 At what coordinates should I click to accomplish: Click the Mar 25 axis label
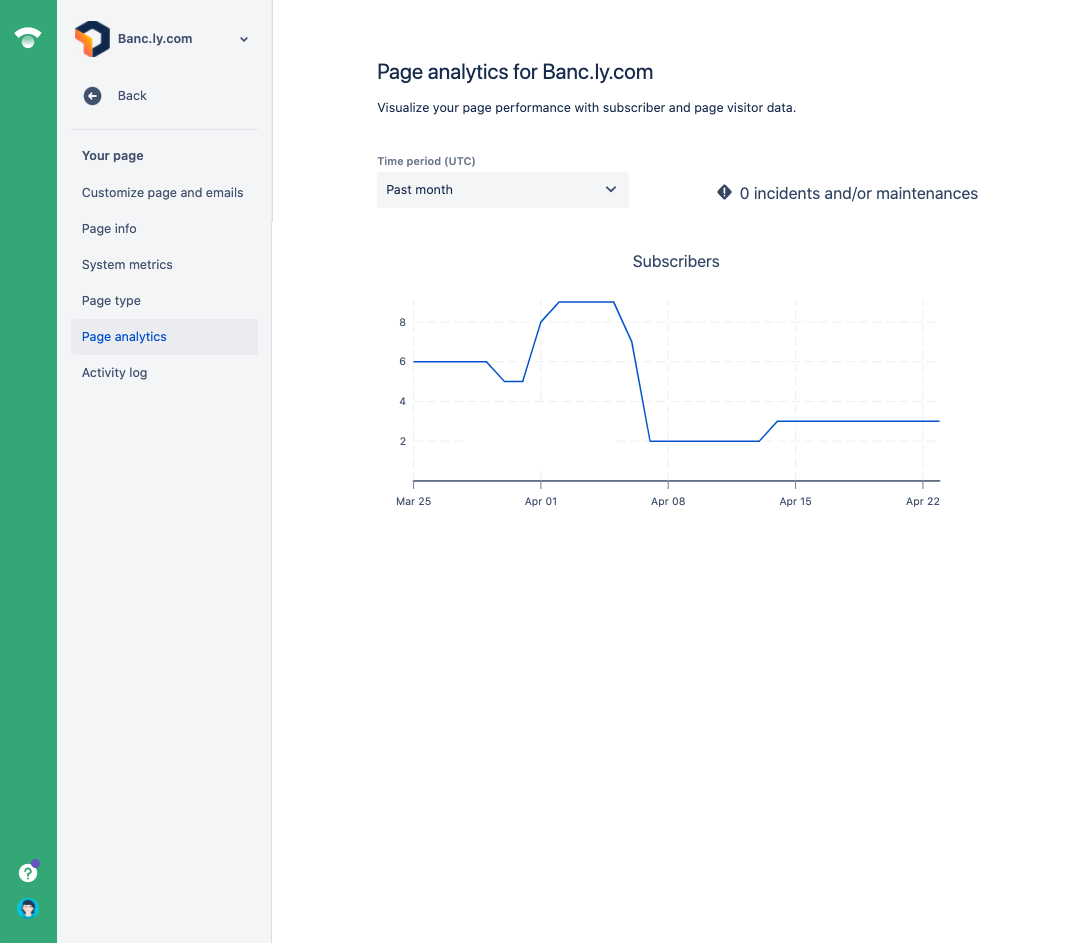click(x=413, y=501)
